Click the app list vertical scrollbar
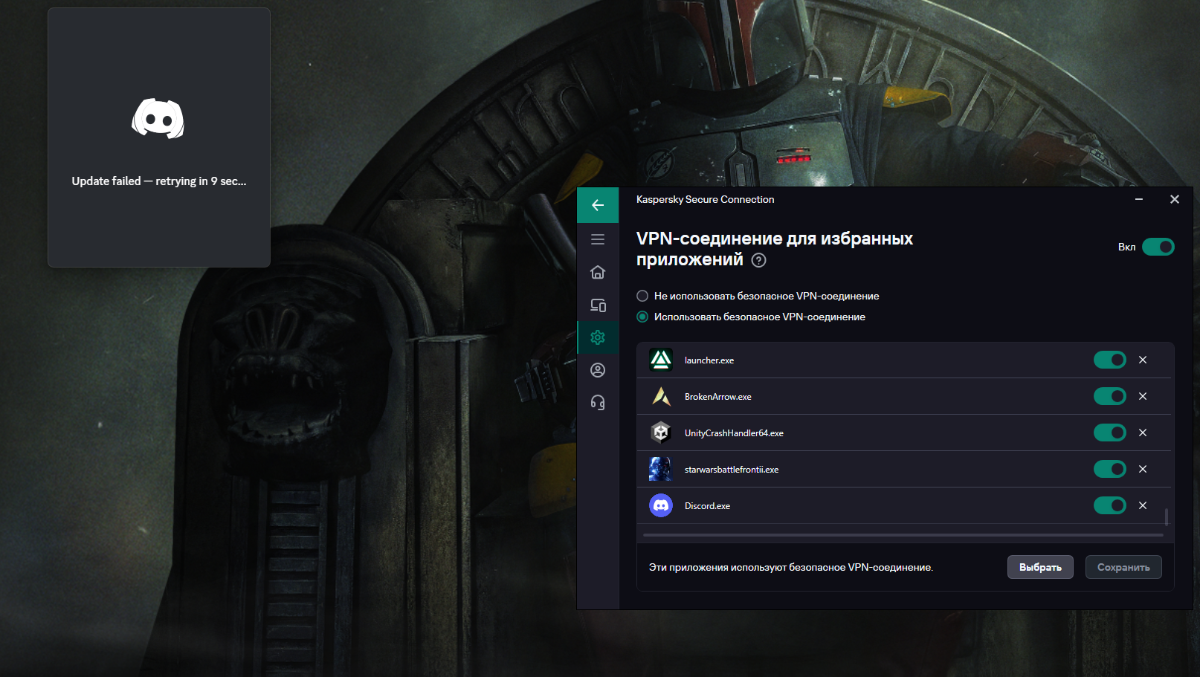 tap(1166, 516)
